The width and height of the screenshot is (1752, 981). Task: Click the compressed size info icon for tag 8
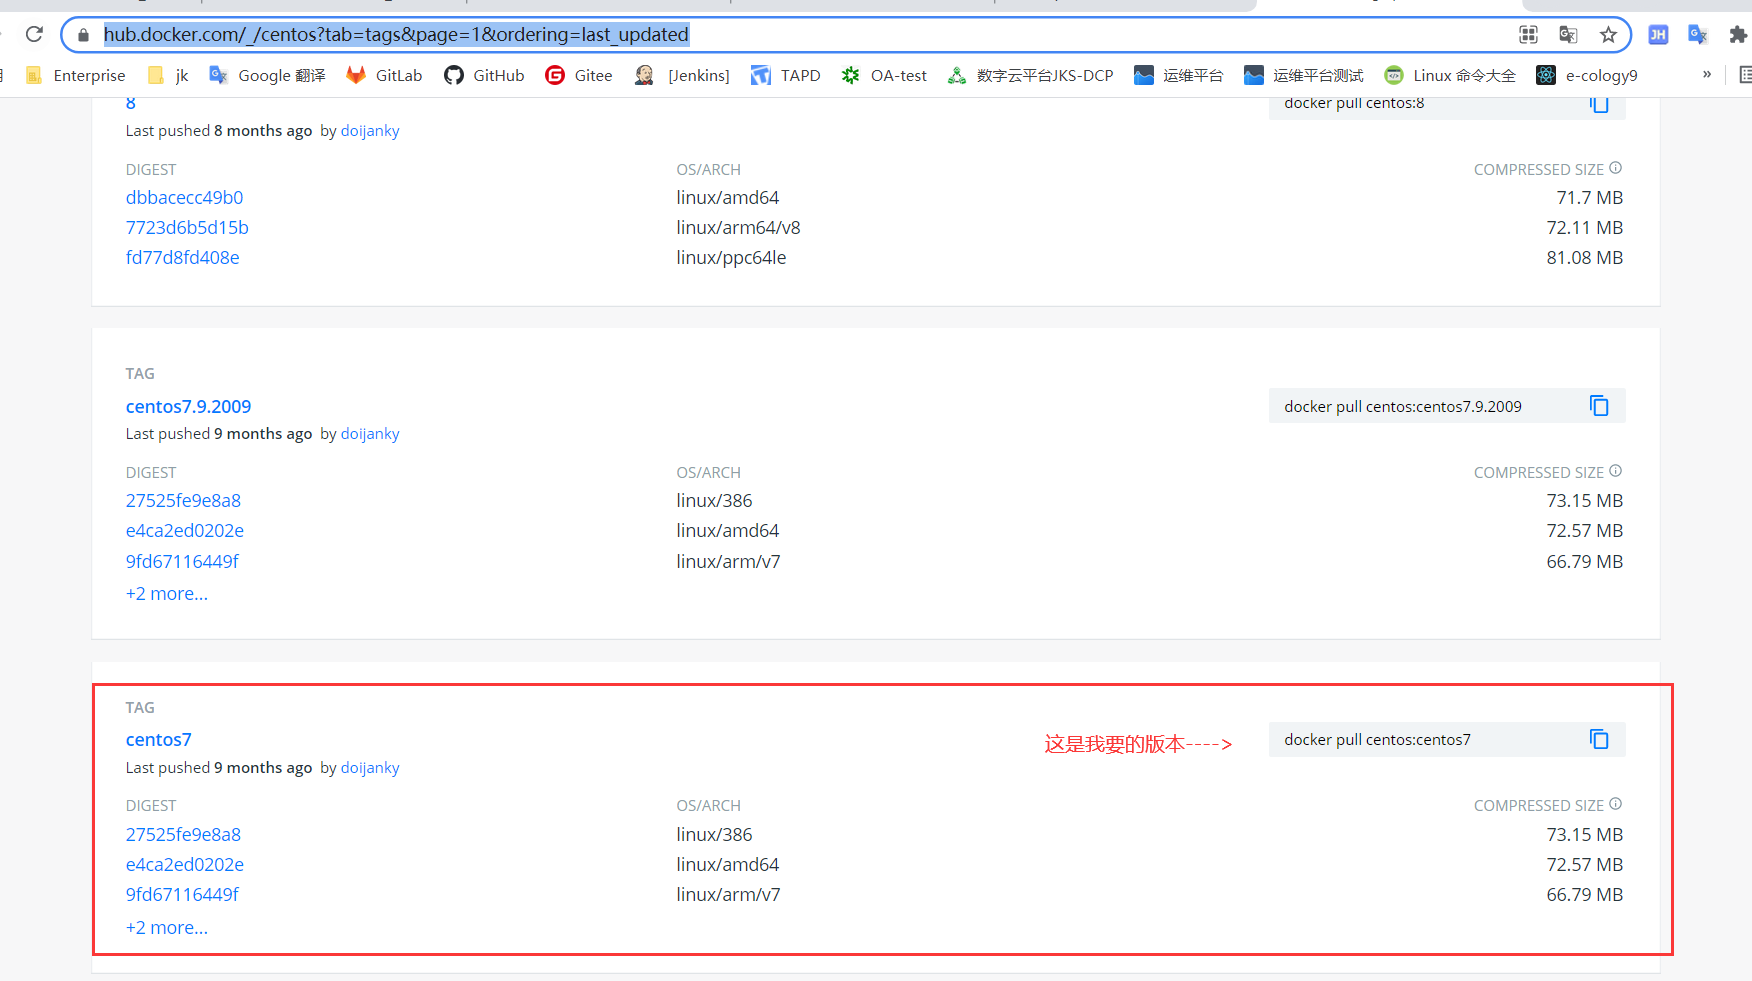[x=1615, y=168]
